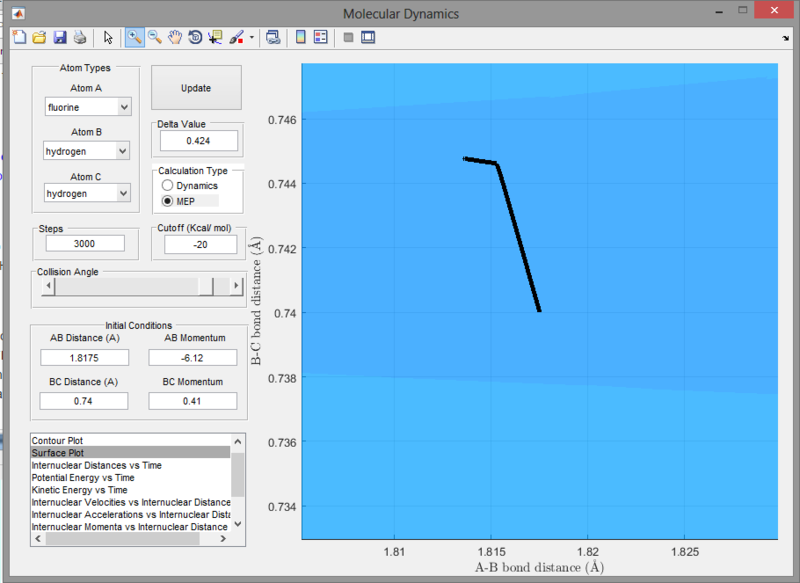Print the figure with printer icon
800x583 pixels.
pos(80,37)
